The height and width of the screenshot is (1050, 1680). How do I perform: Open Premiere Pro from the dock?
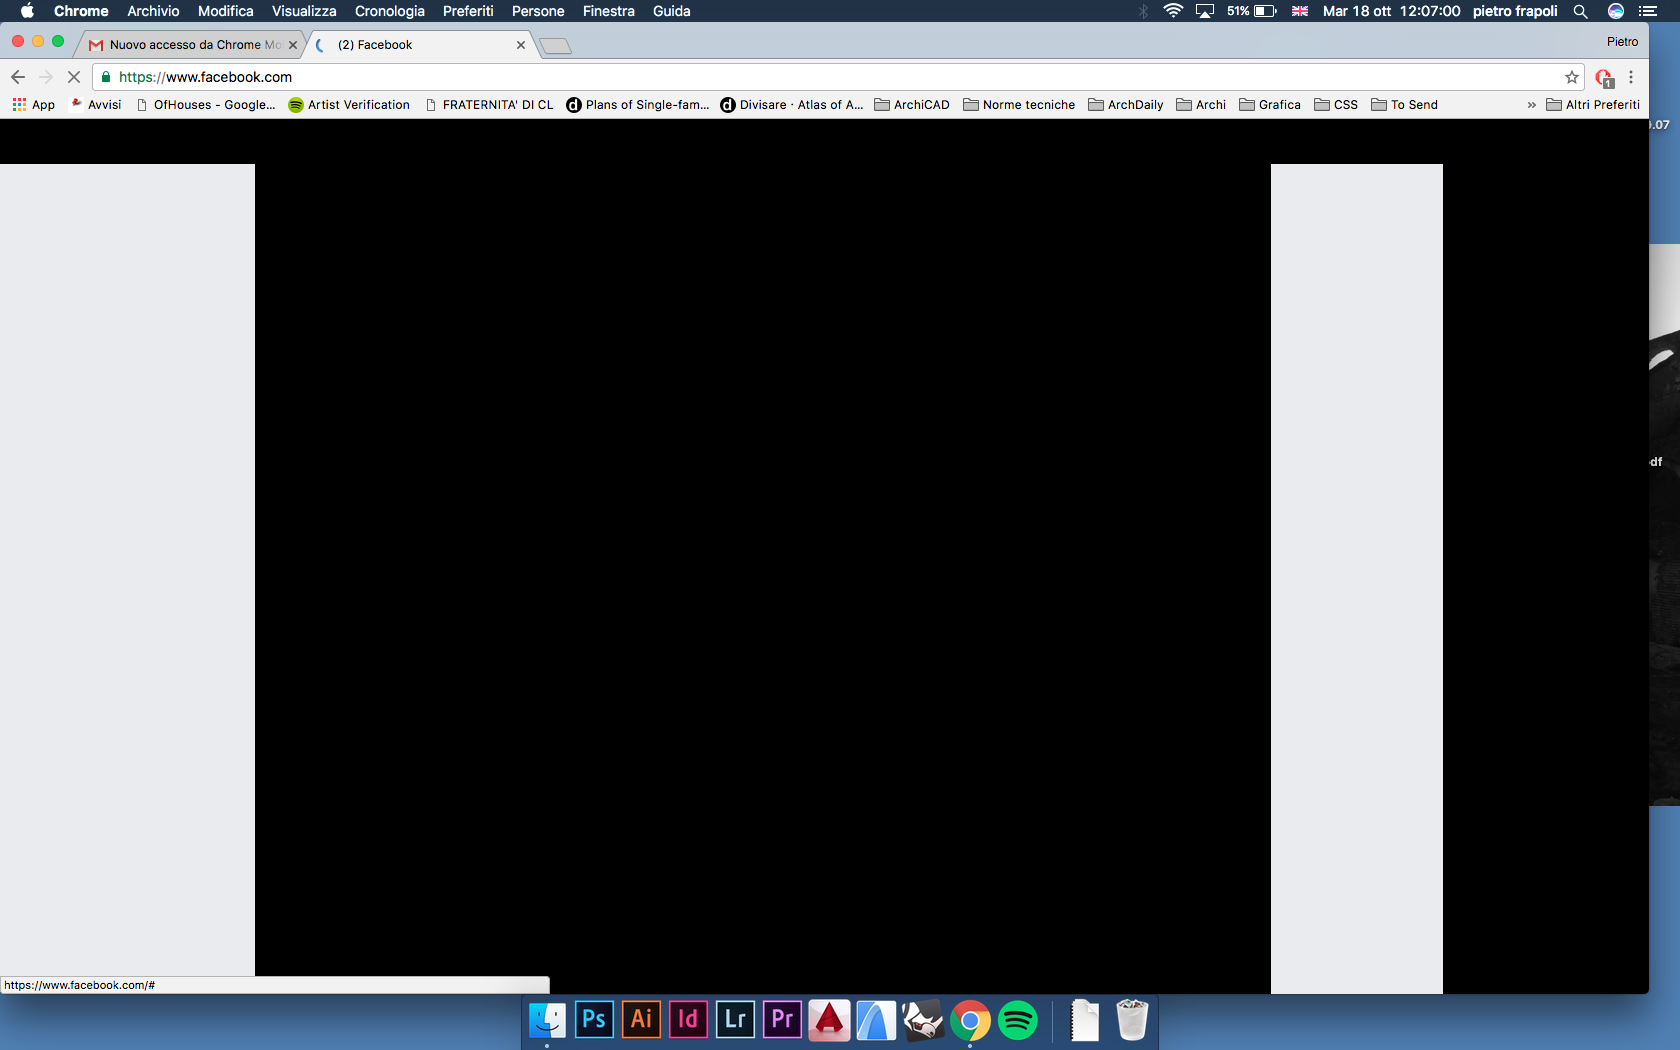782,1020
